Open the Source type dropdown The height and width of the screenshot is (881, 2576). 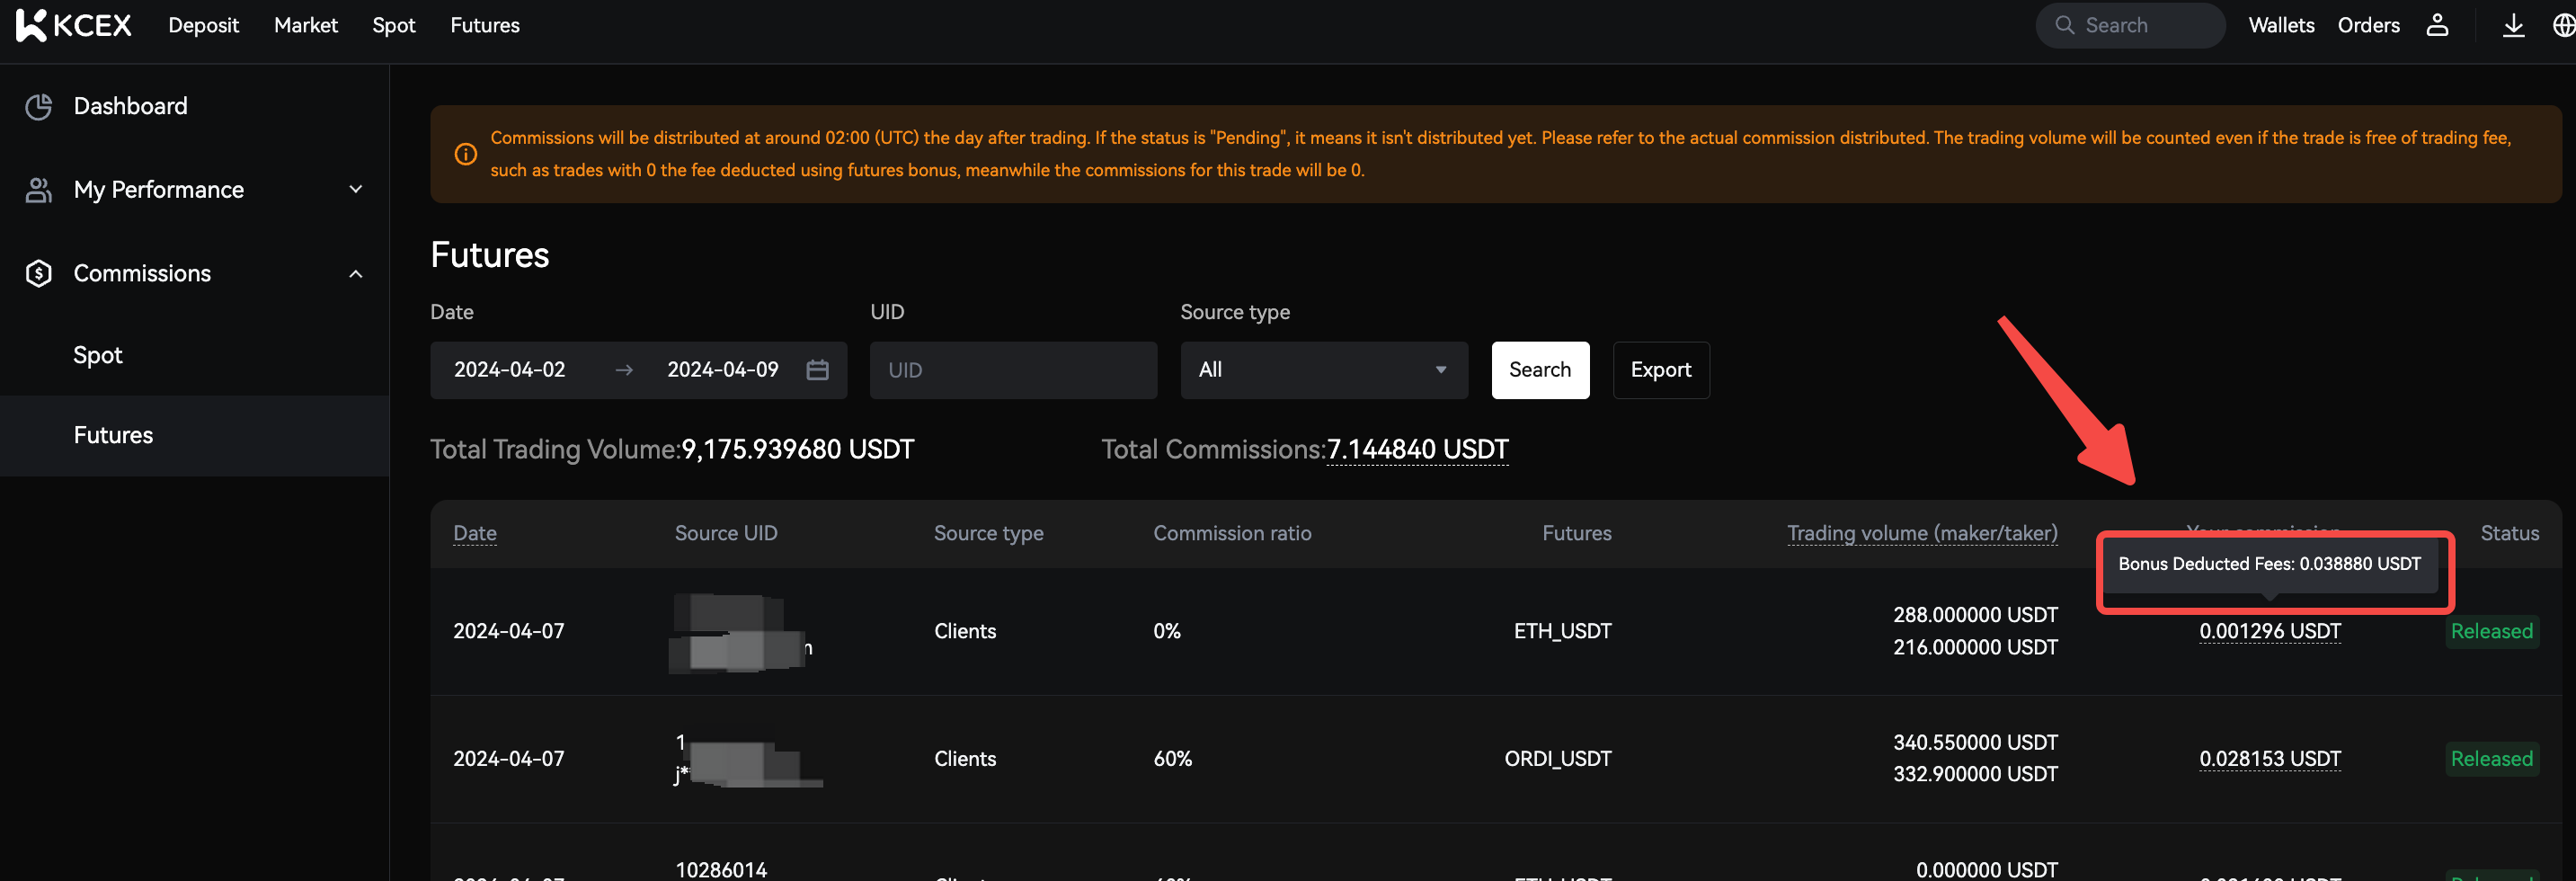pos(1323,370)
